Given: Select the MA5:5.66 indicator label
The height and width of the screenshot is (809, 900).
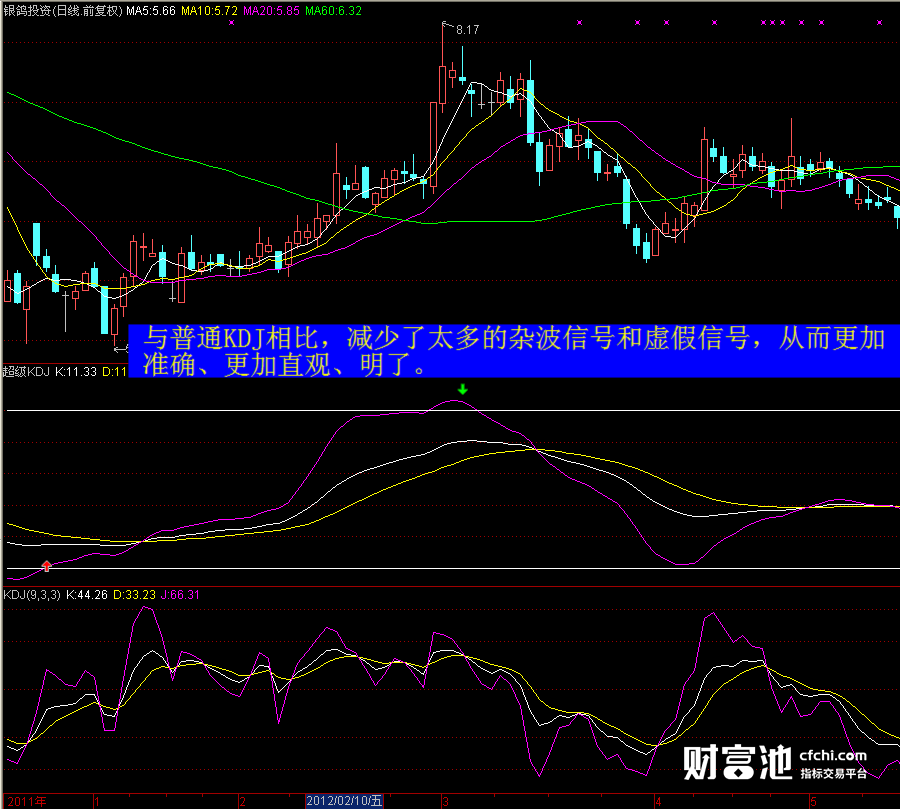Looking at the screenshot, I should click(151, 10).
